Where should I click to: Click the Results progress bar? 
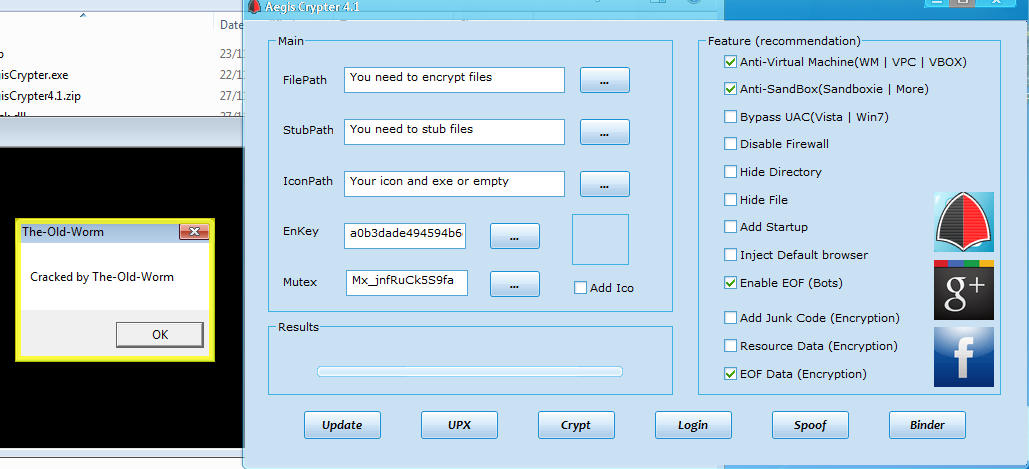[470, 372]
